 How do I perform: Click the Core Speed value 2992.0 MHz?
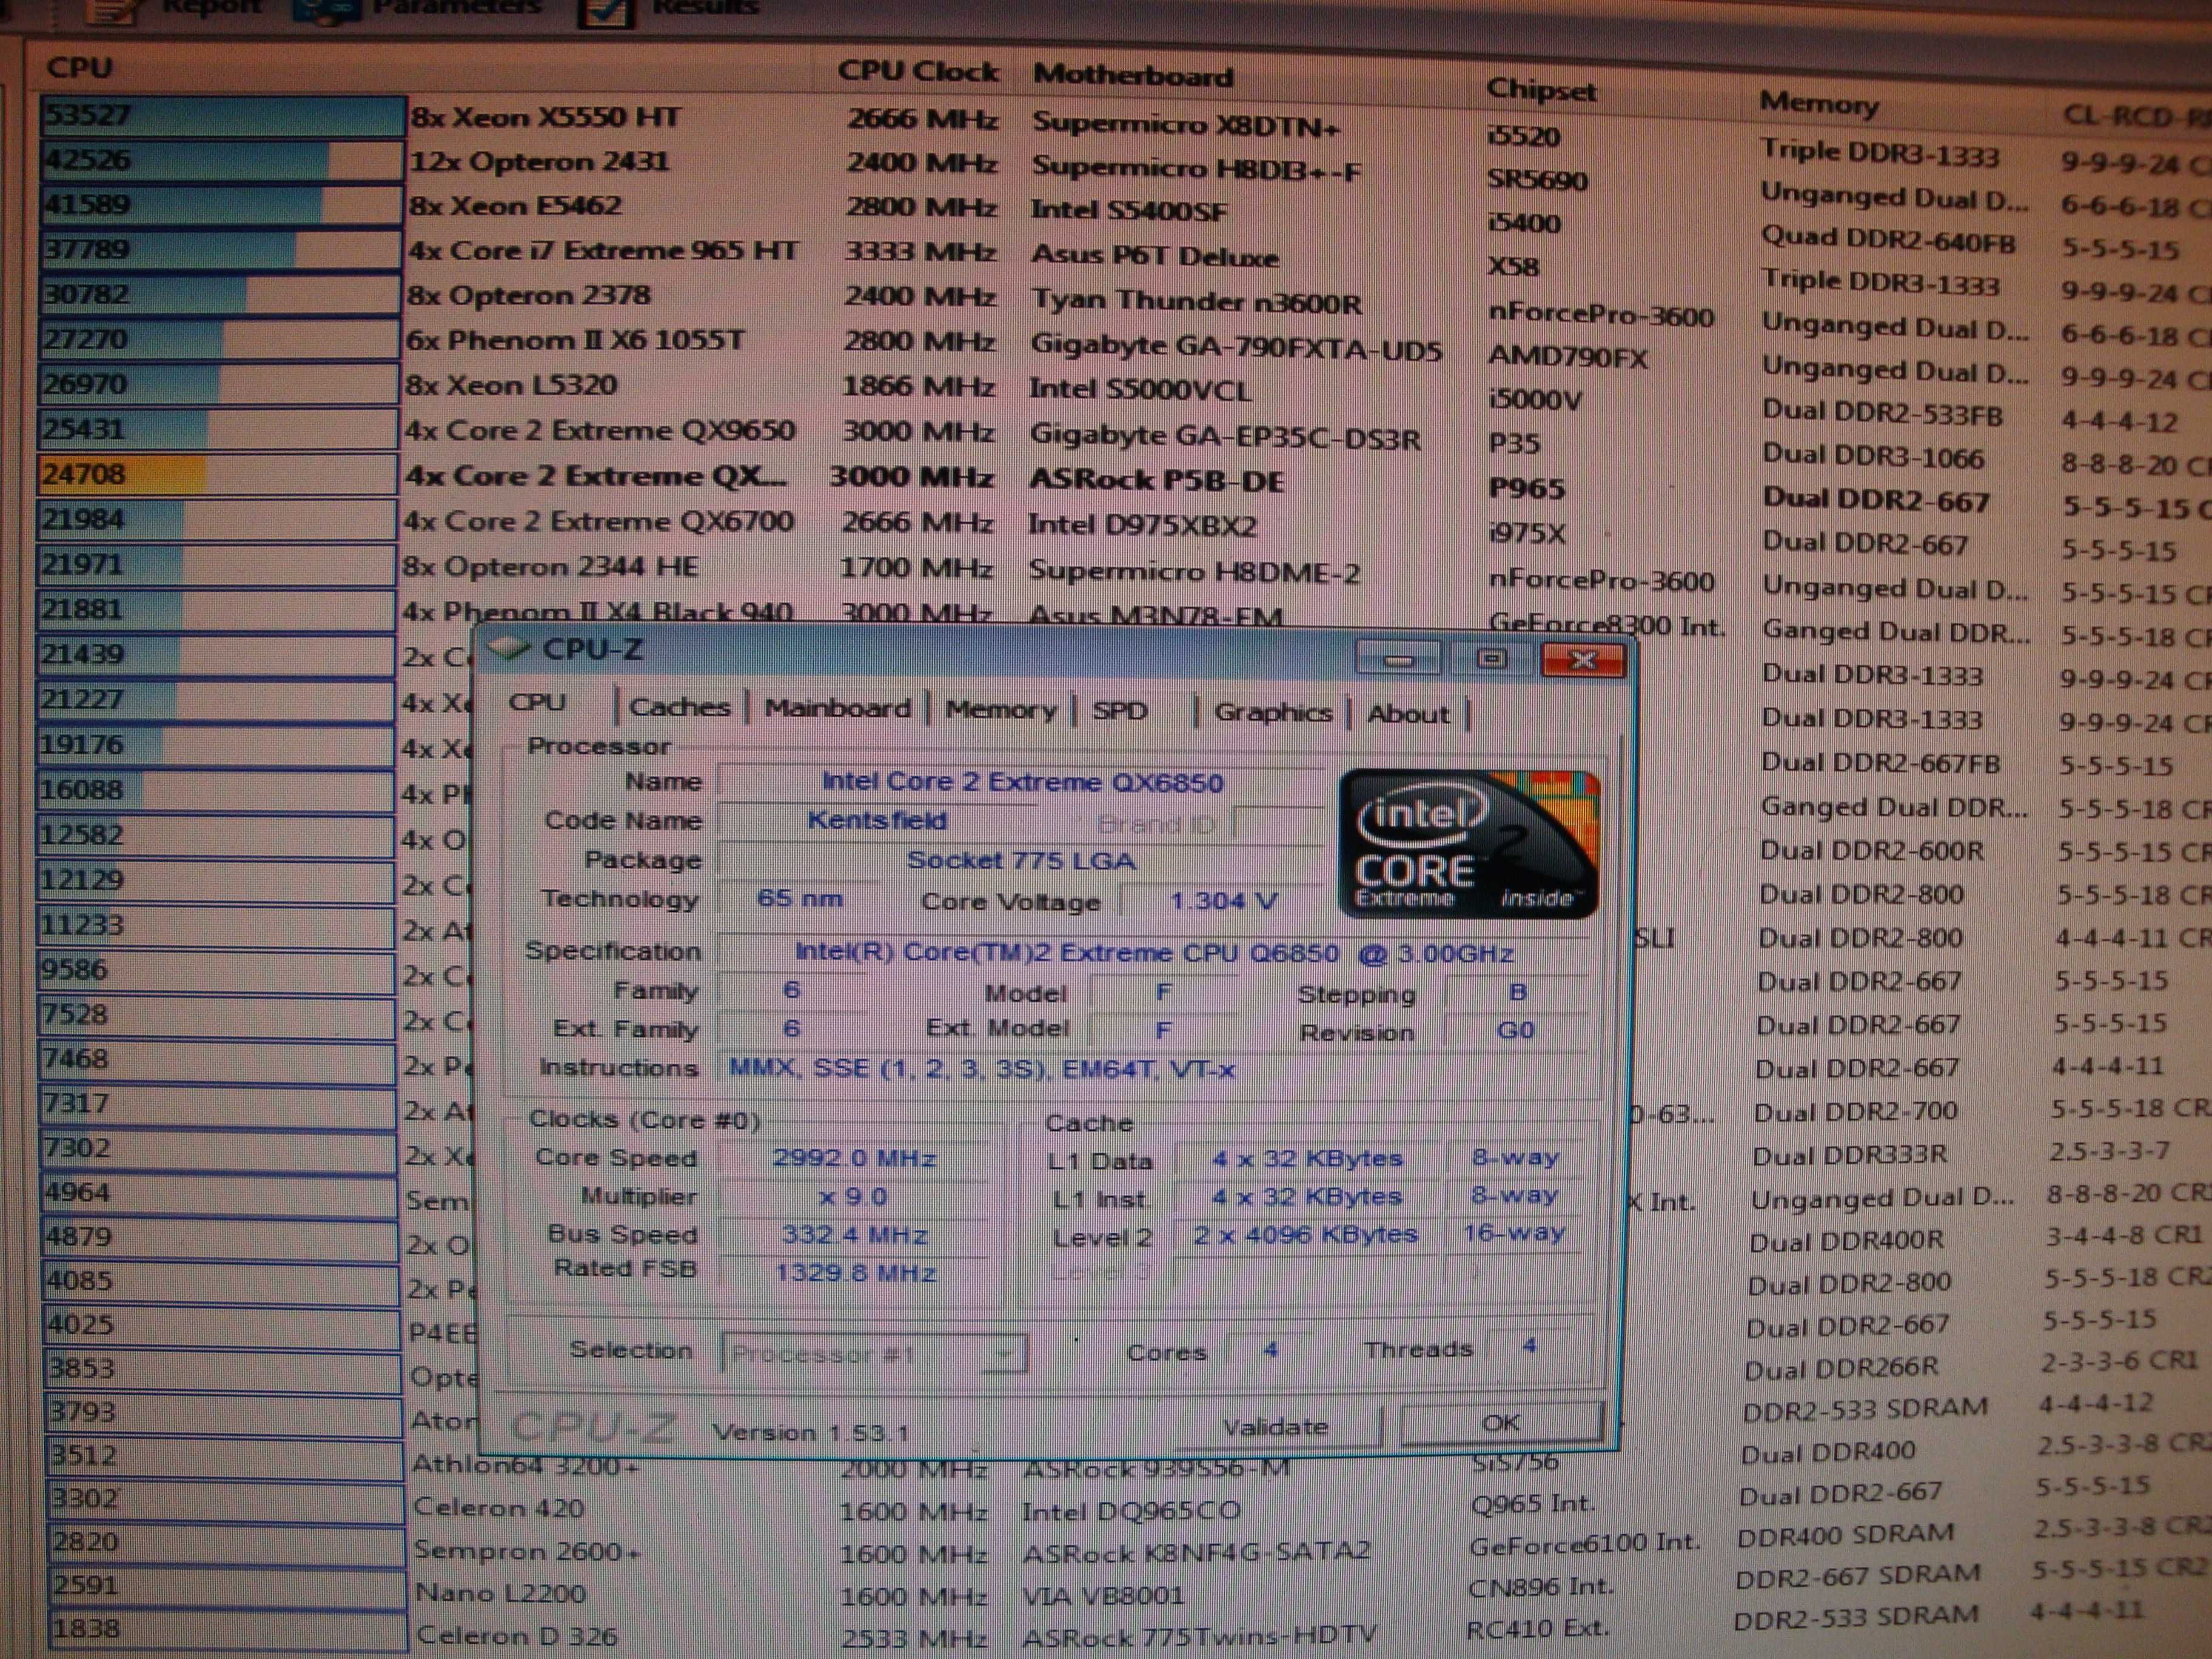[854, 1158]
